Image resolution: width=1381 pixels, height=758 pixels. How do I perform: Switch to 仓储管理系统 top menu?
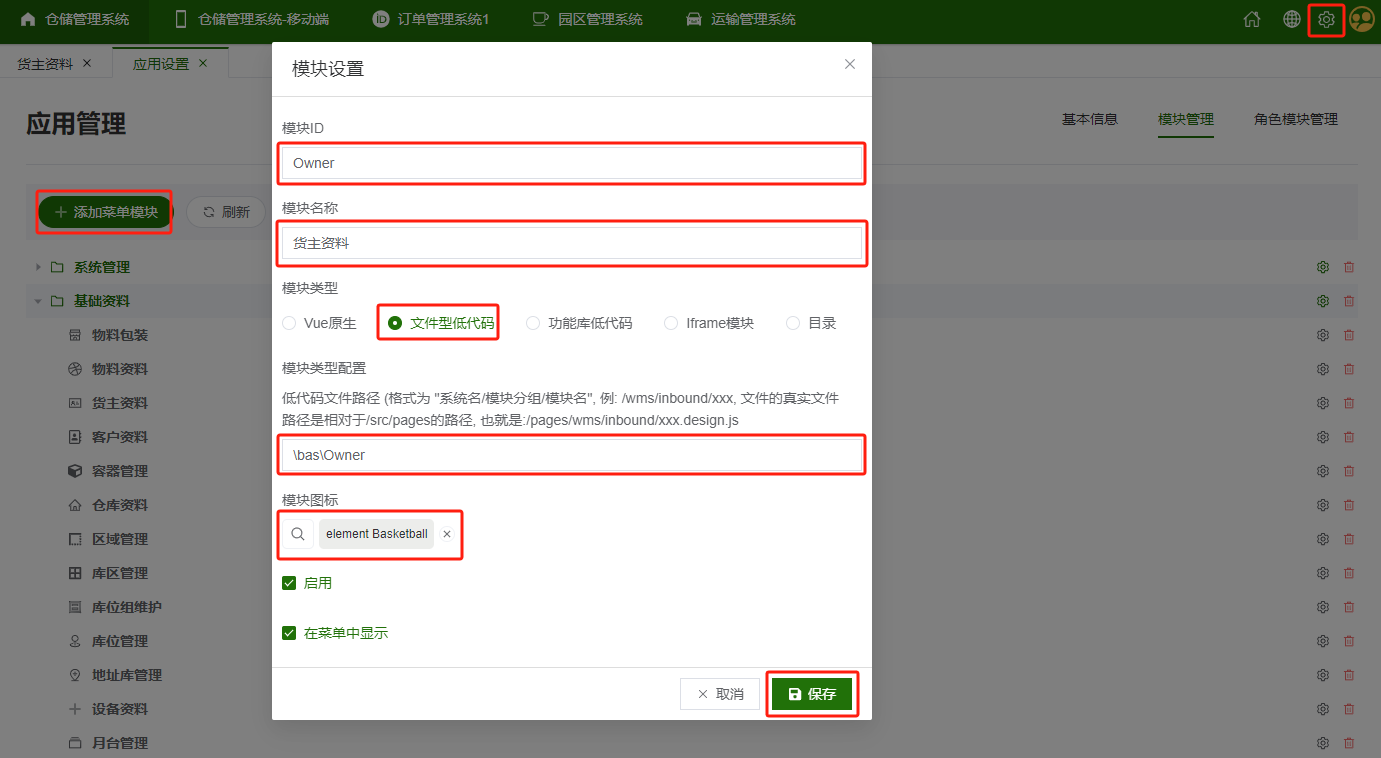coord(75,19)
